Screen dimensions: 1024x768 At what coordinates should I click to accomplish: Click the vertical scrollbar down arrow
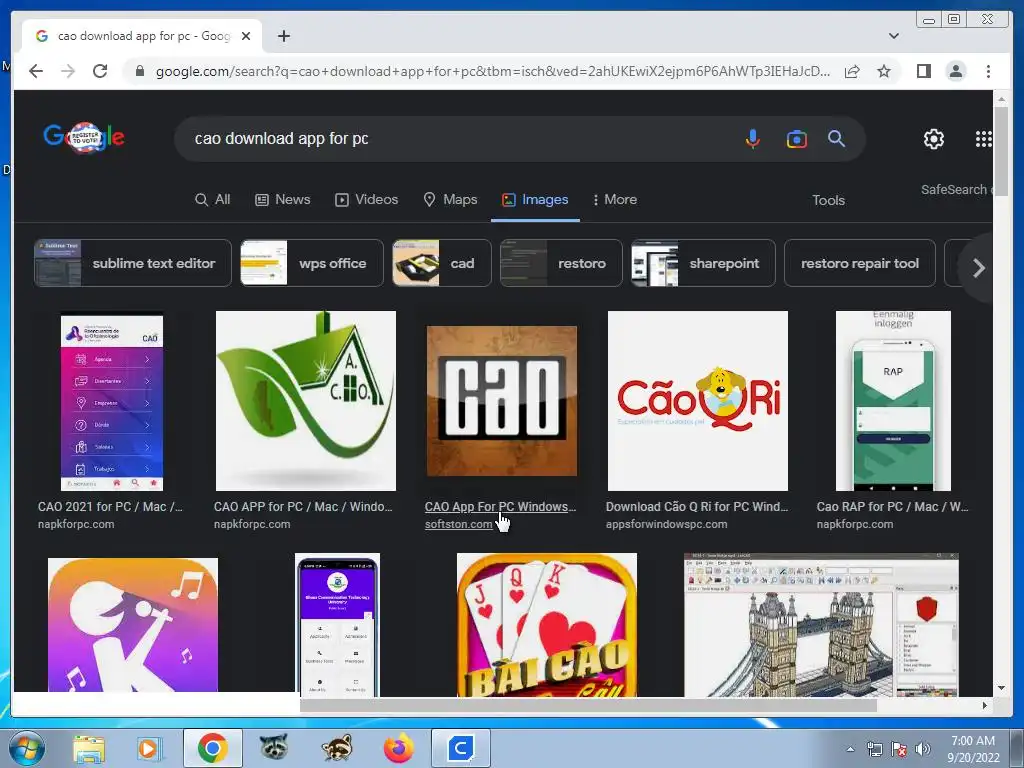point(1001,688)
